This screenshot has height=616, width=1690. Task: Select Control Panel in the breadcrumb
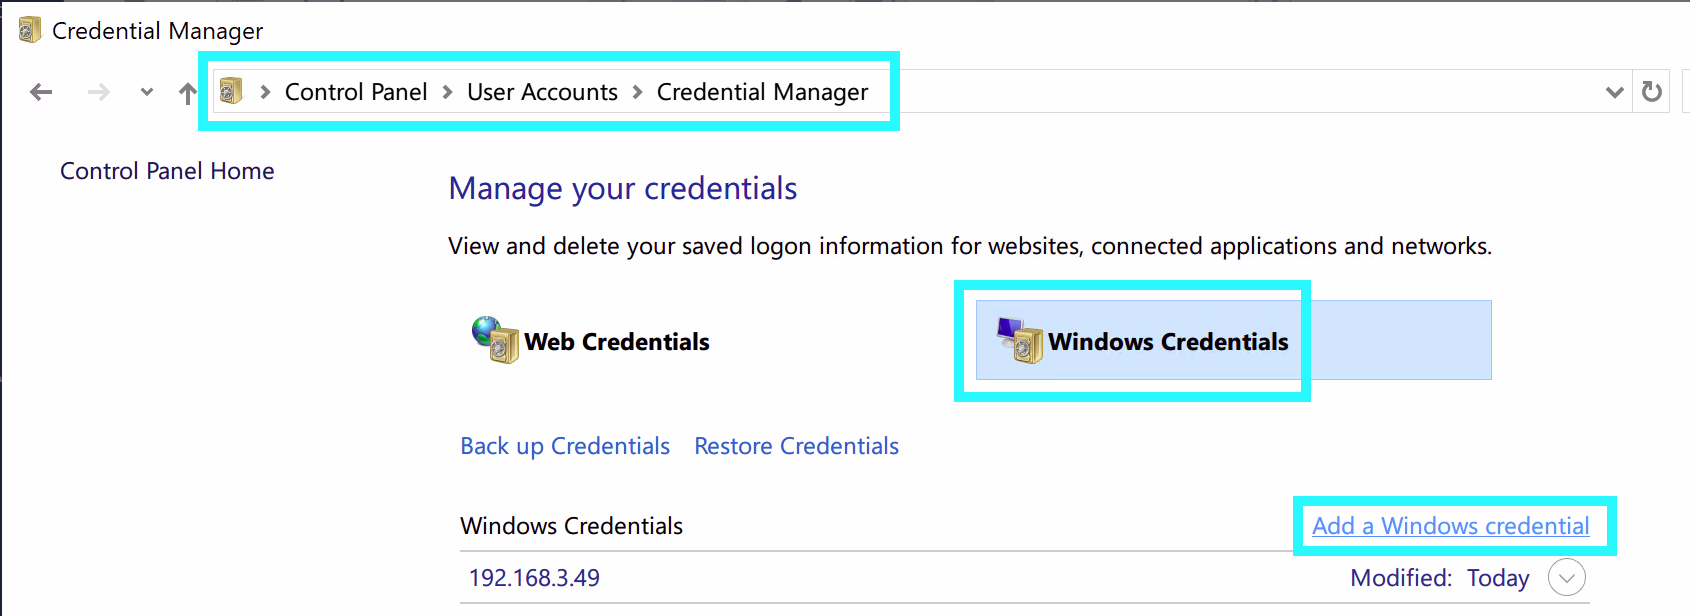click(356, 92)
